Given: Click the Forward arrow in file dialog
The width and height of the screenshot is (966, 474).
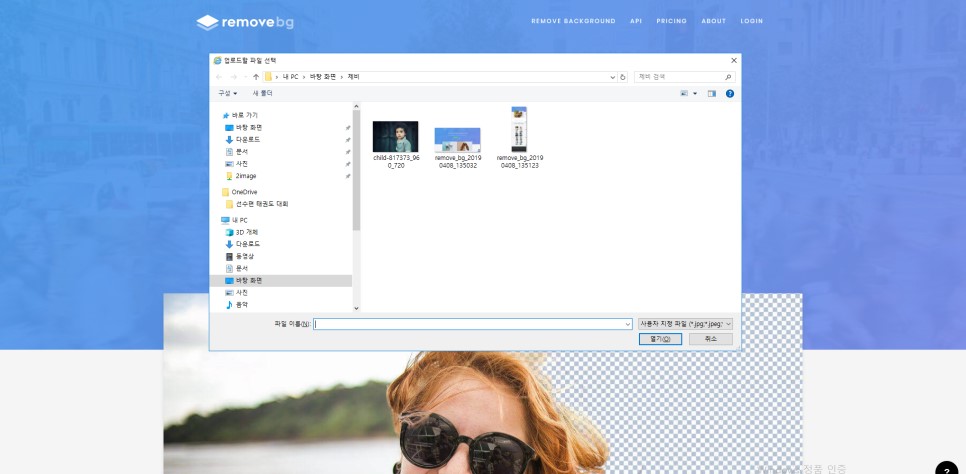Looking at the screenshot, I should click(x=233, y=77).
